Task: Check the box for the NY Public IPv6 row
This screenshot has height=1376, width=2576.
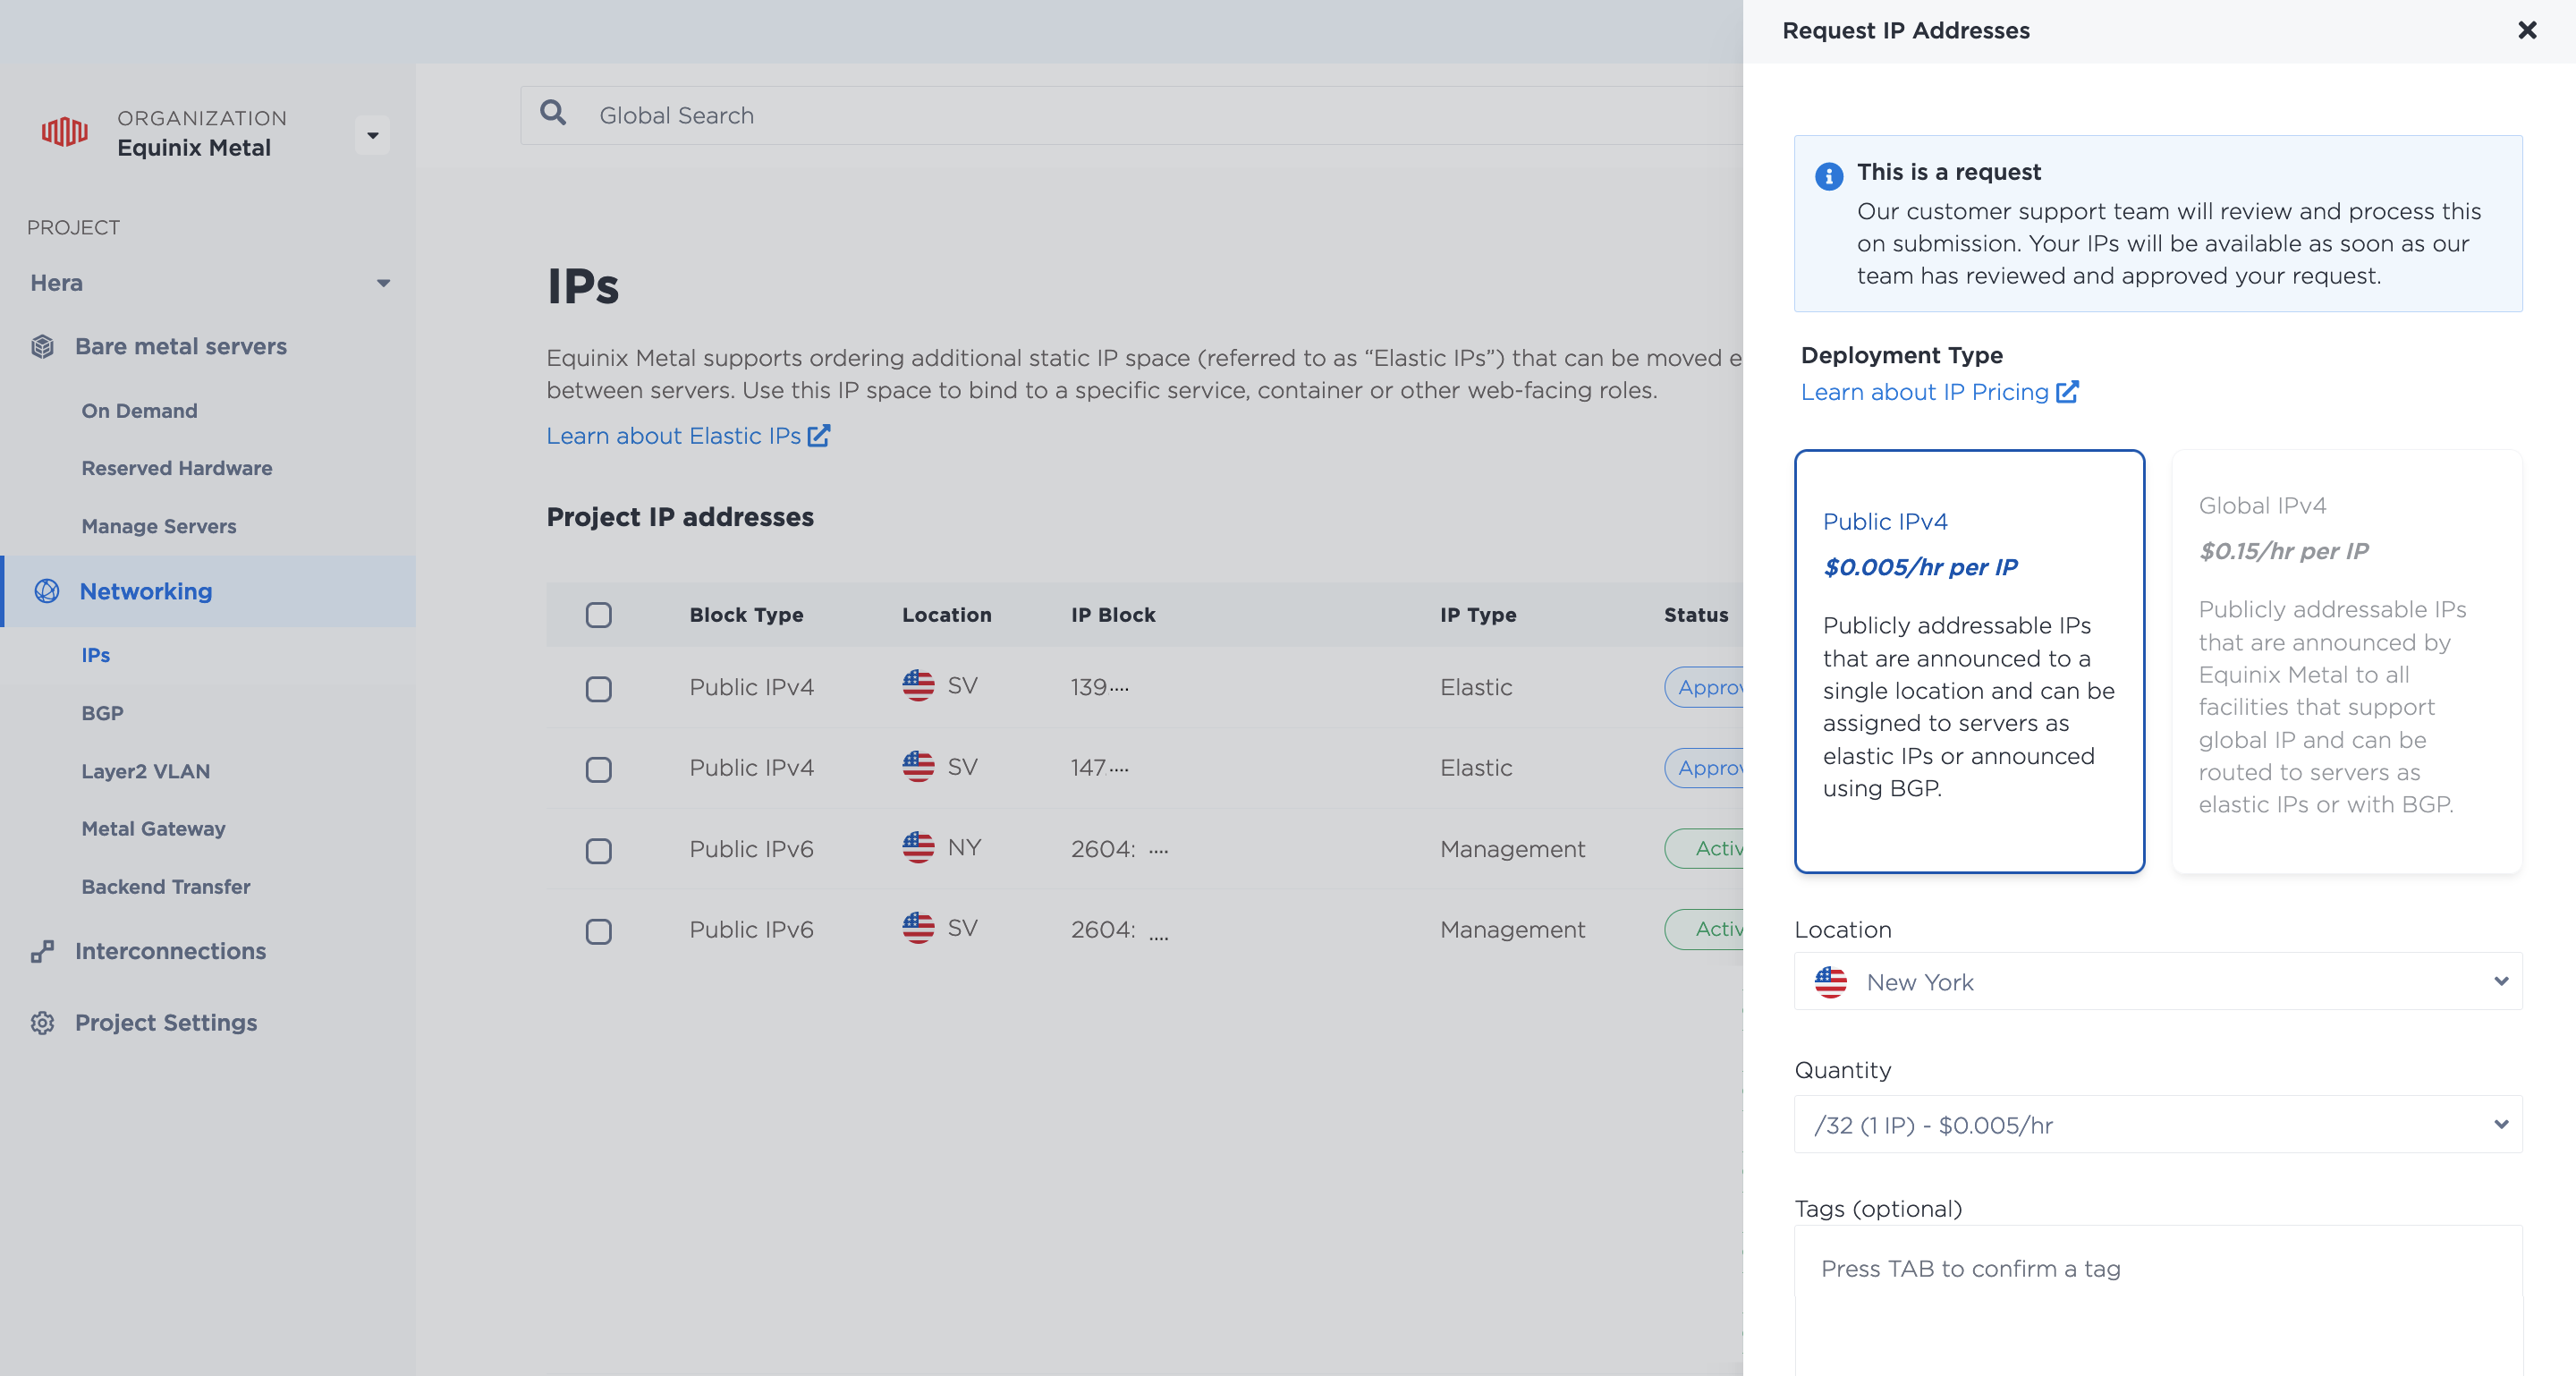Action: (x=599, y=851)
